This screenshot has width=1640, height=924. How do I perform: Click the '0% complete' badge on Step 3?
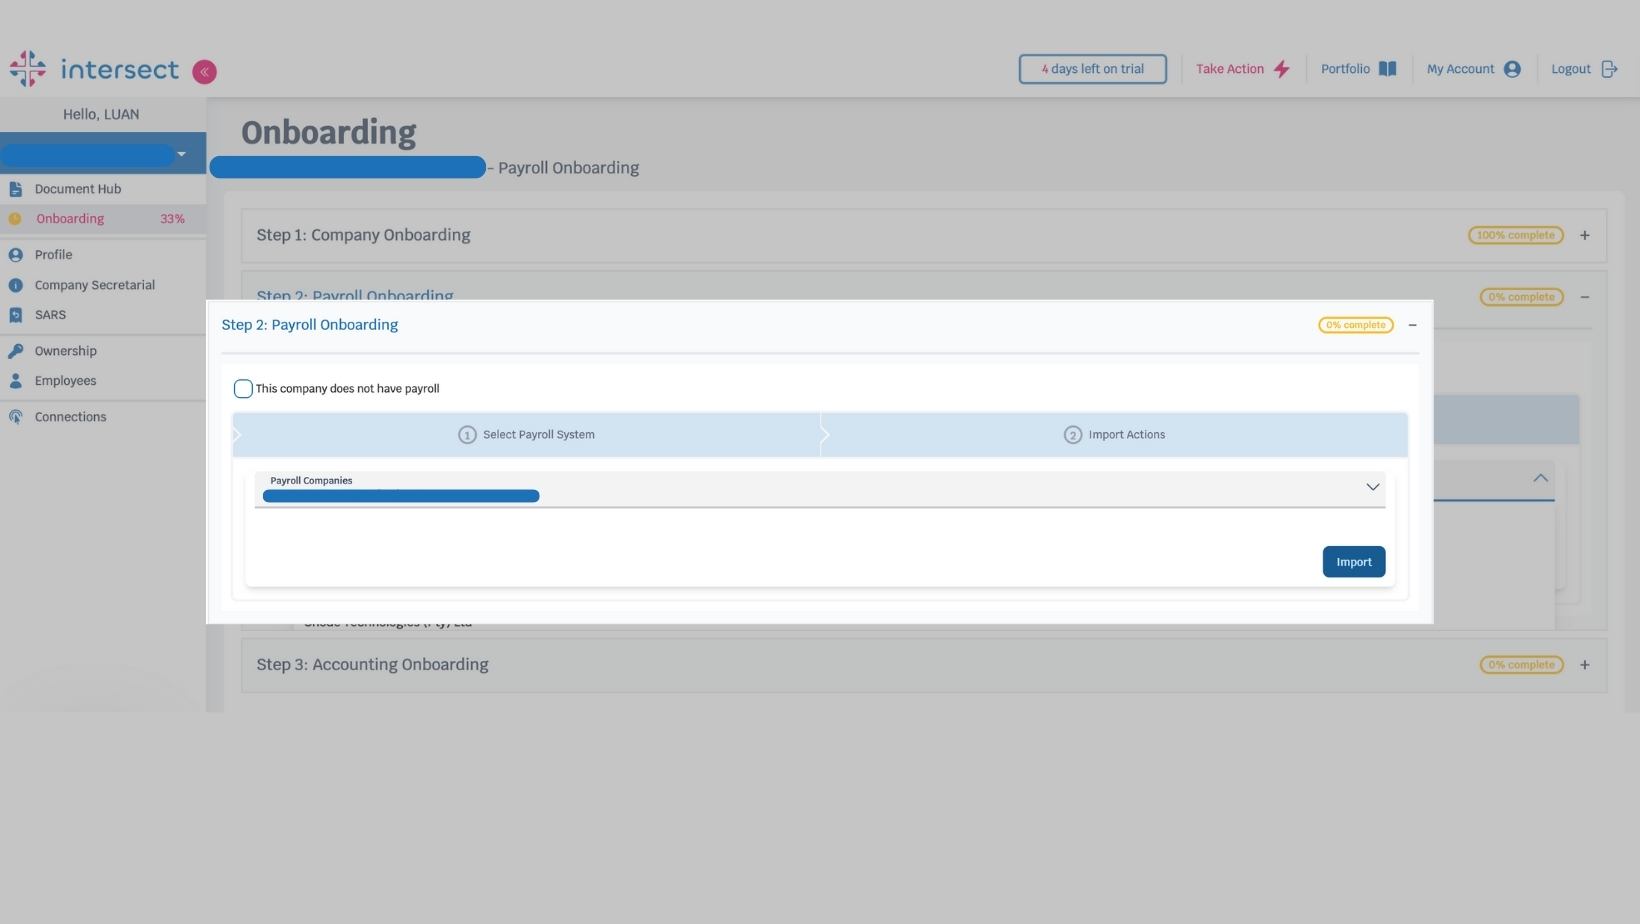point(1521,665)
